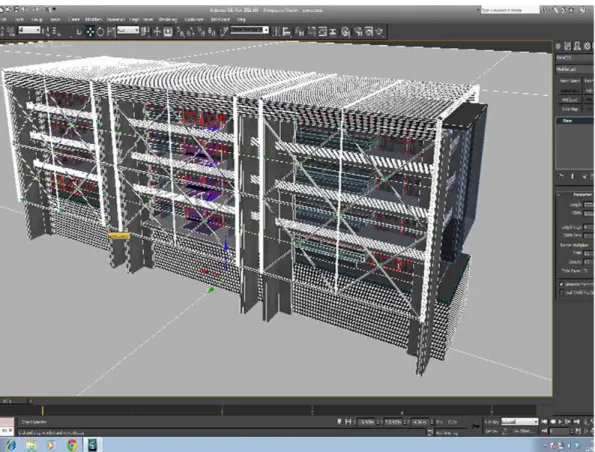Click the Play Animation button

click(x=560, y=422)
